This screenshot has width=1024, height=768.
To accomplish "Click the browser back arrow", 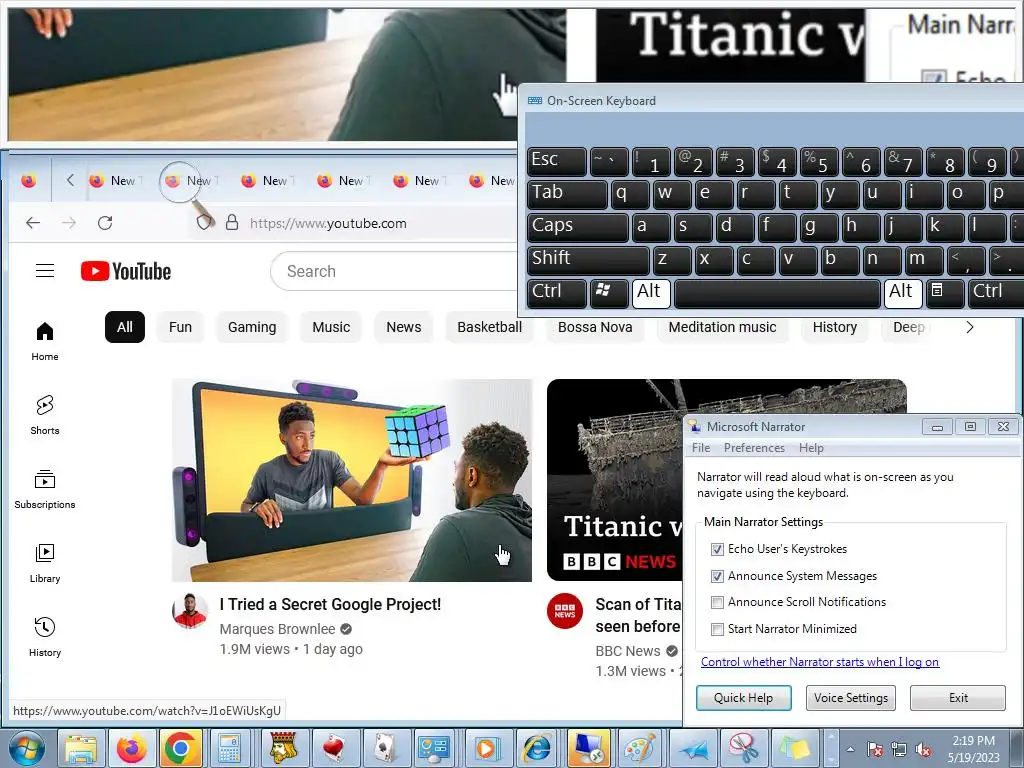I will click(33, 223).
